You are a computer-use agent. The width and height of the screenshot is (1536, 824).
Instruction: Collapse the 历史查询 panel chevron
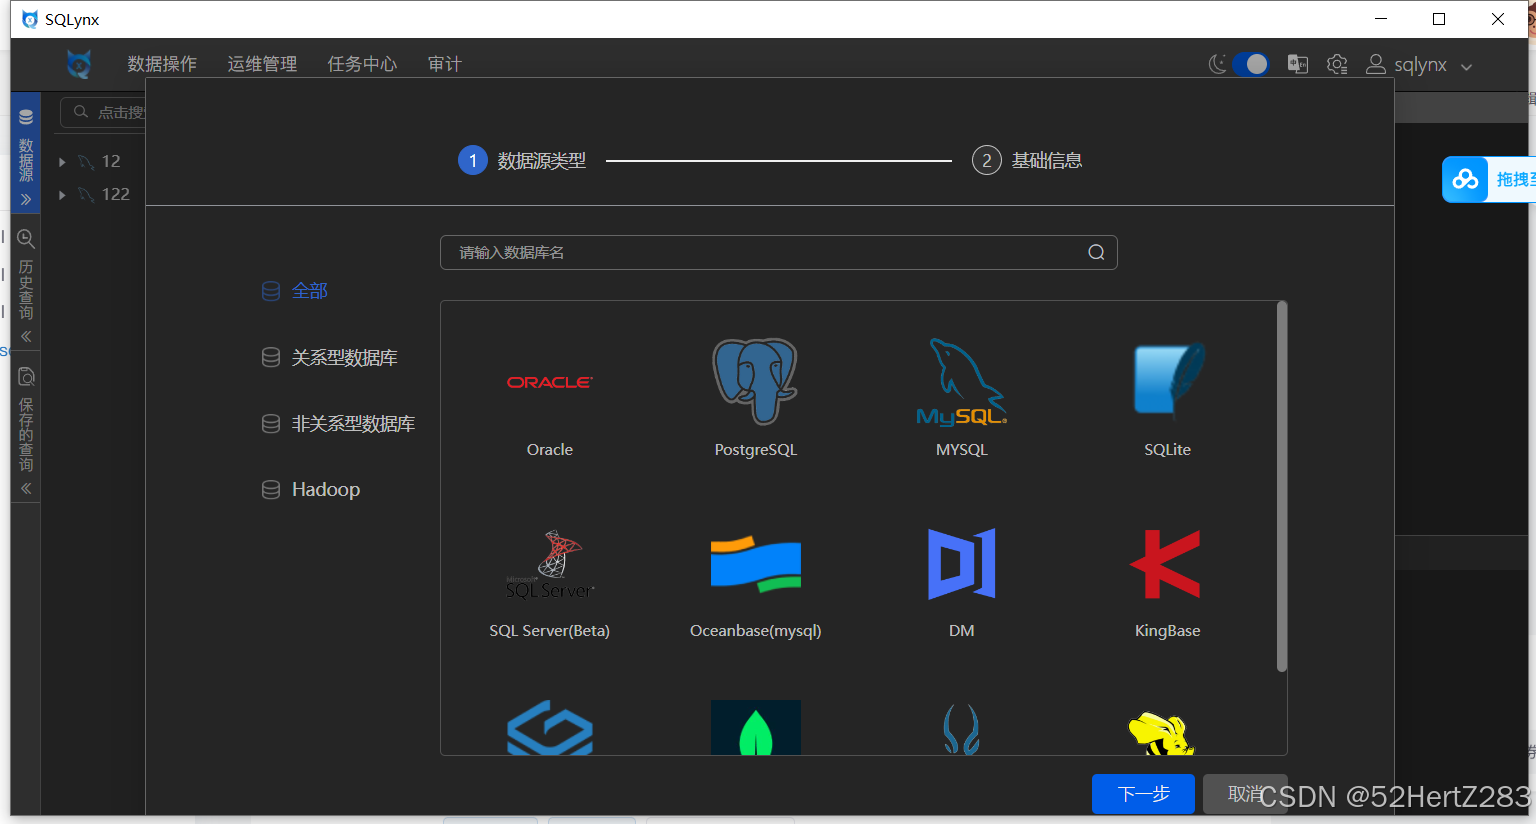click(26, 336)
